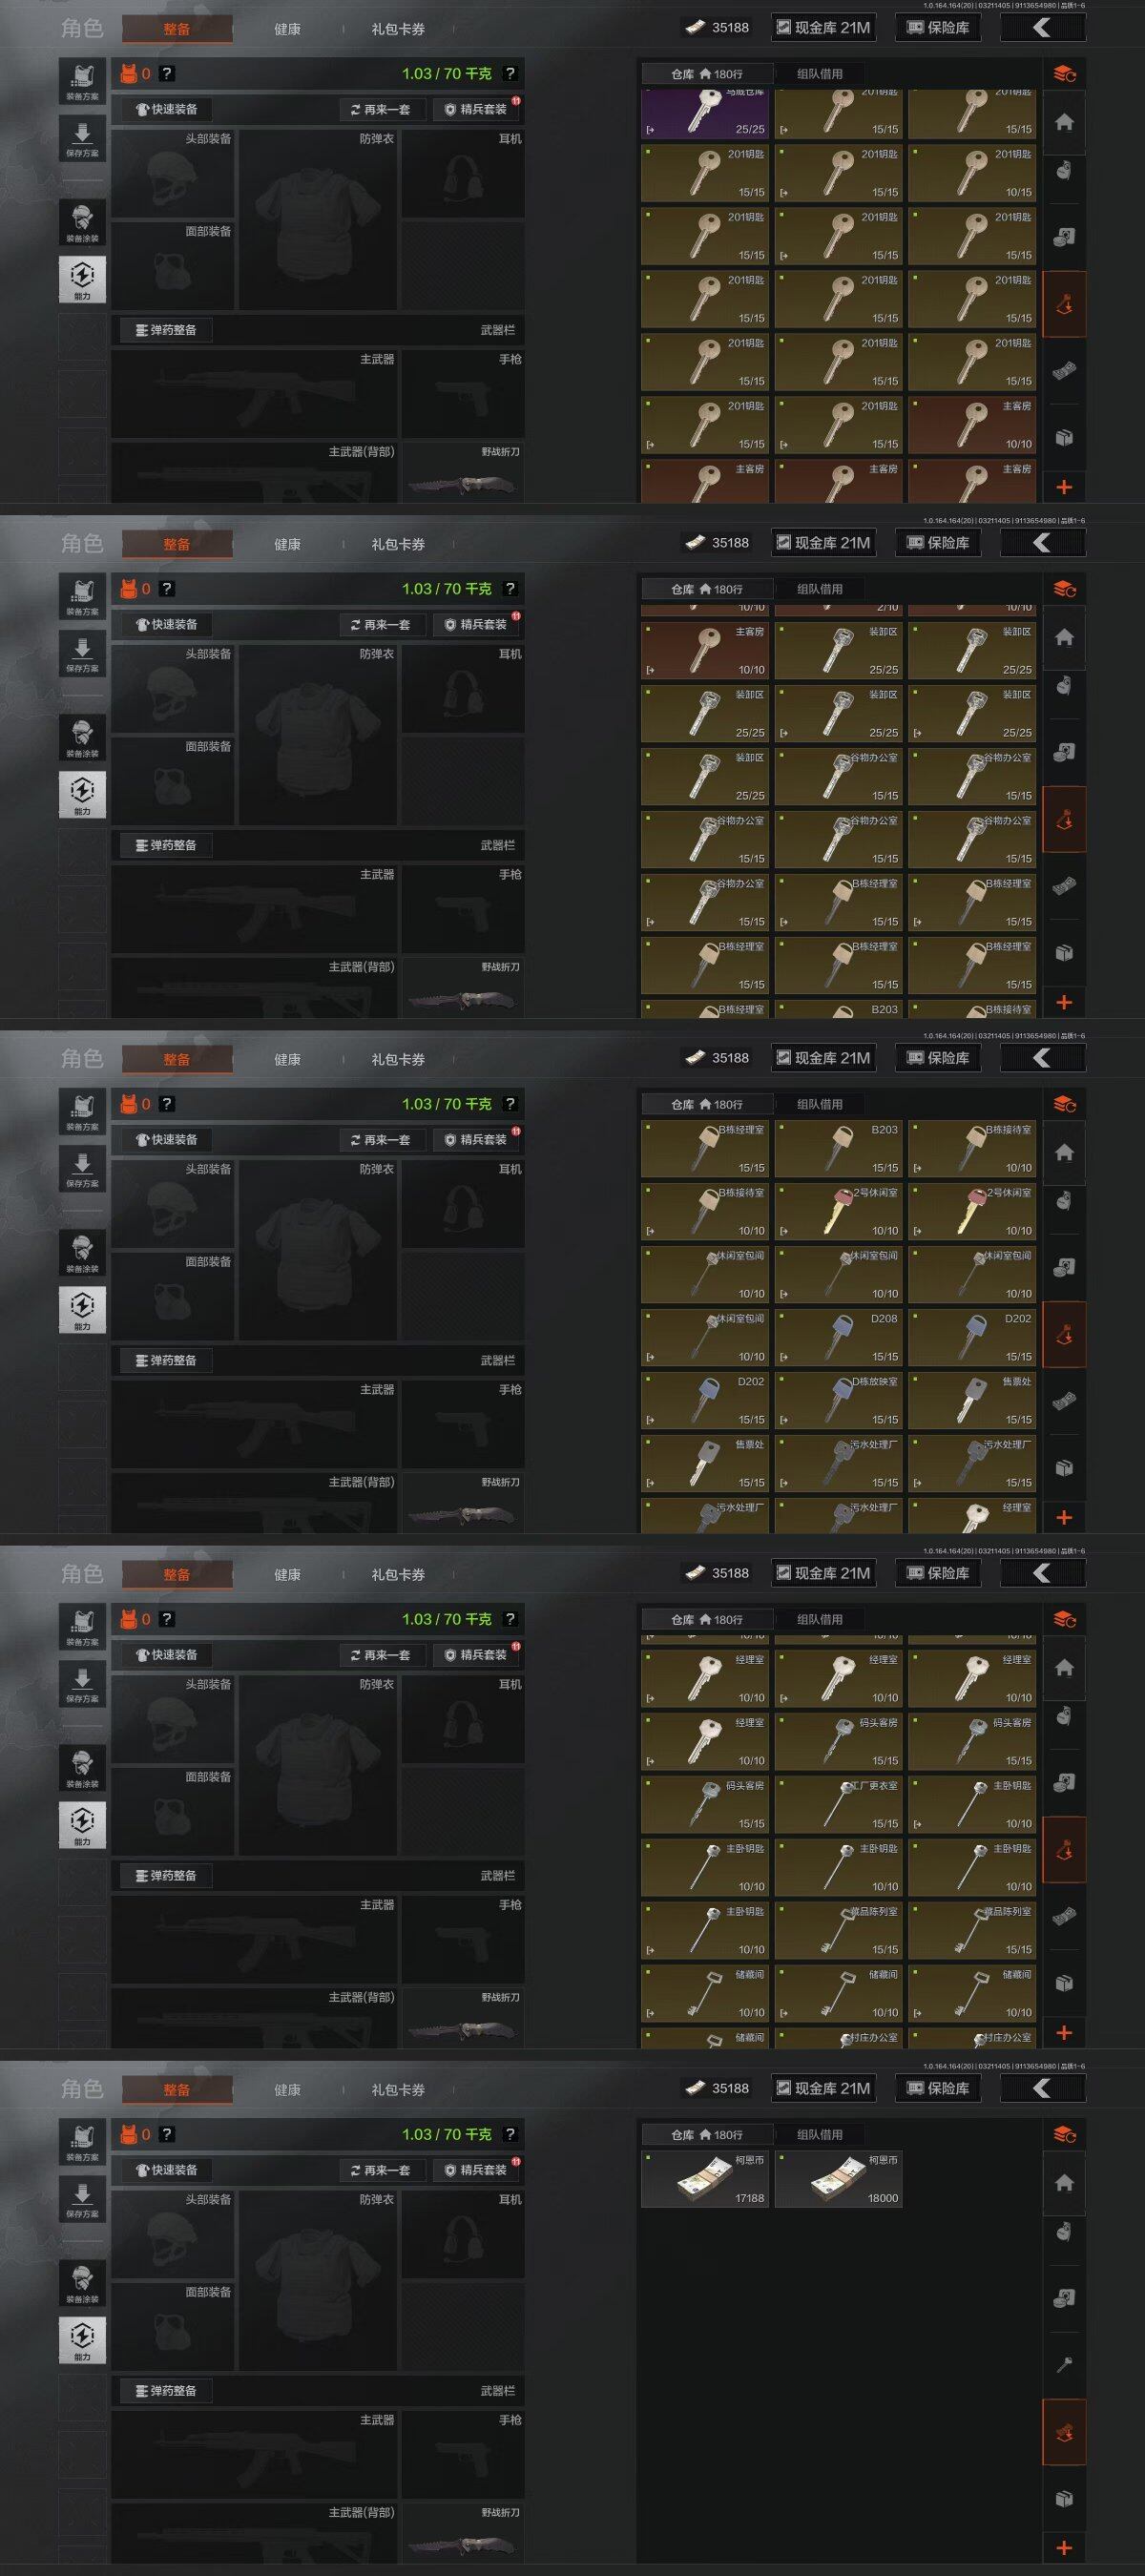Pick the 主客房 key beside 装卸区 keys
Image resolution: width=1145 pixels, height=2576 pixels.
pyautogui.click(x=705, y=650)
